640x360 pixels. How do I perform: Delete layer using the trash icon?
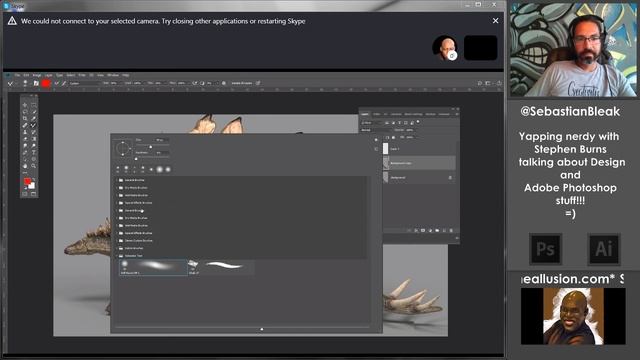point(451,231)
